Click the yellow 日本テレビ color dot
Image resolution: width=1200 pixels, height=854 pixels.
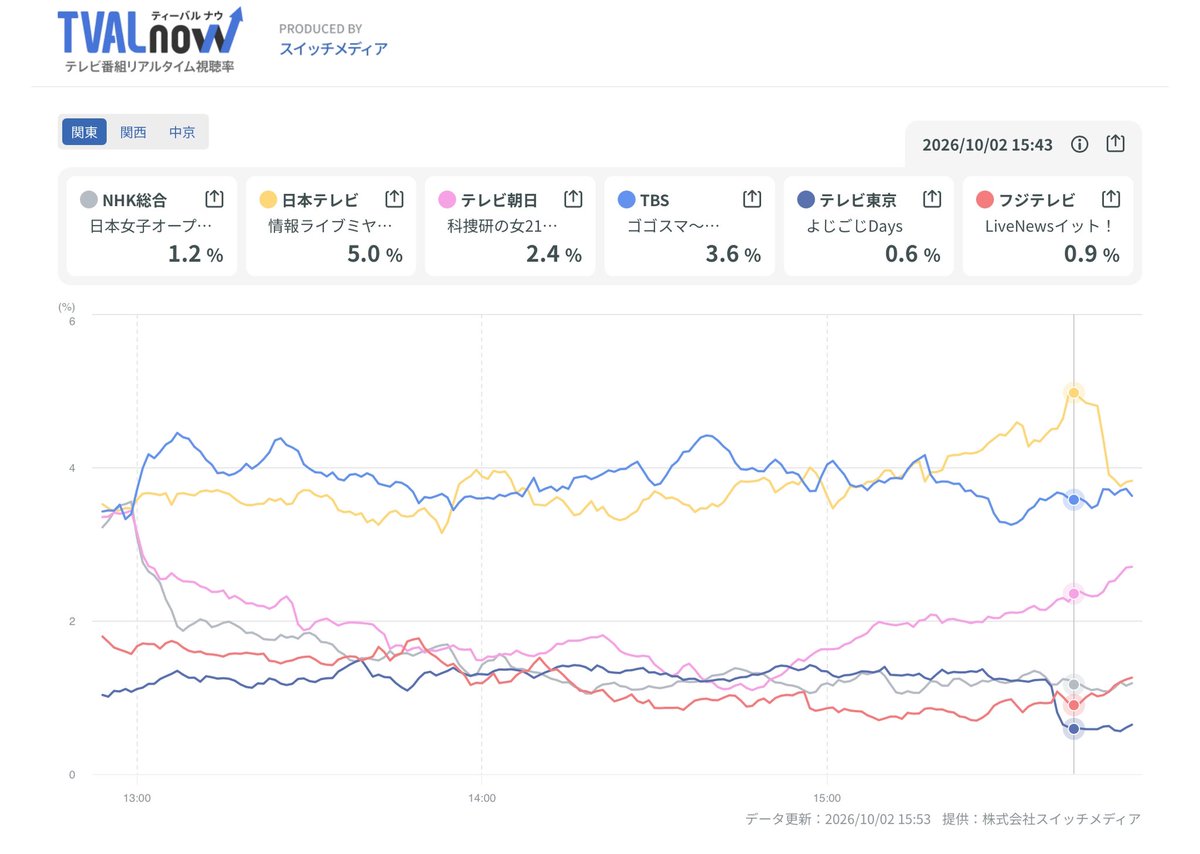(268, 200)
